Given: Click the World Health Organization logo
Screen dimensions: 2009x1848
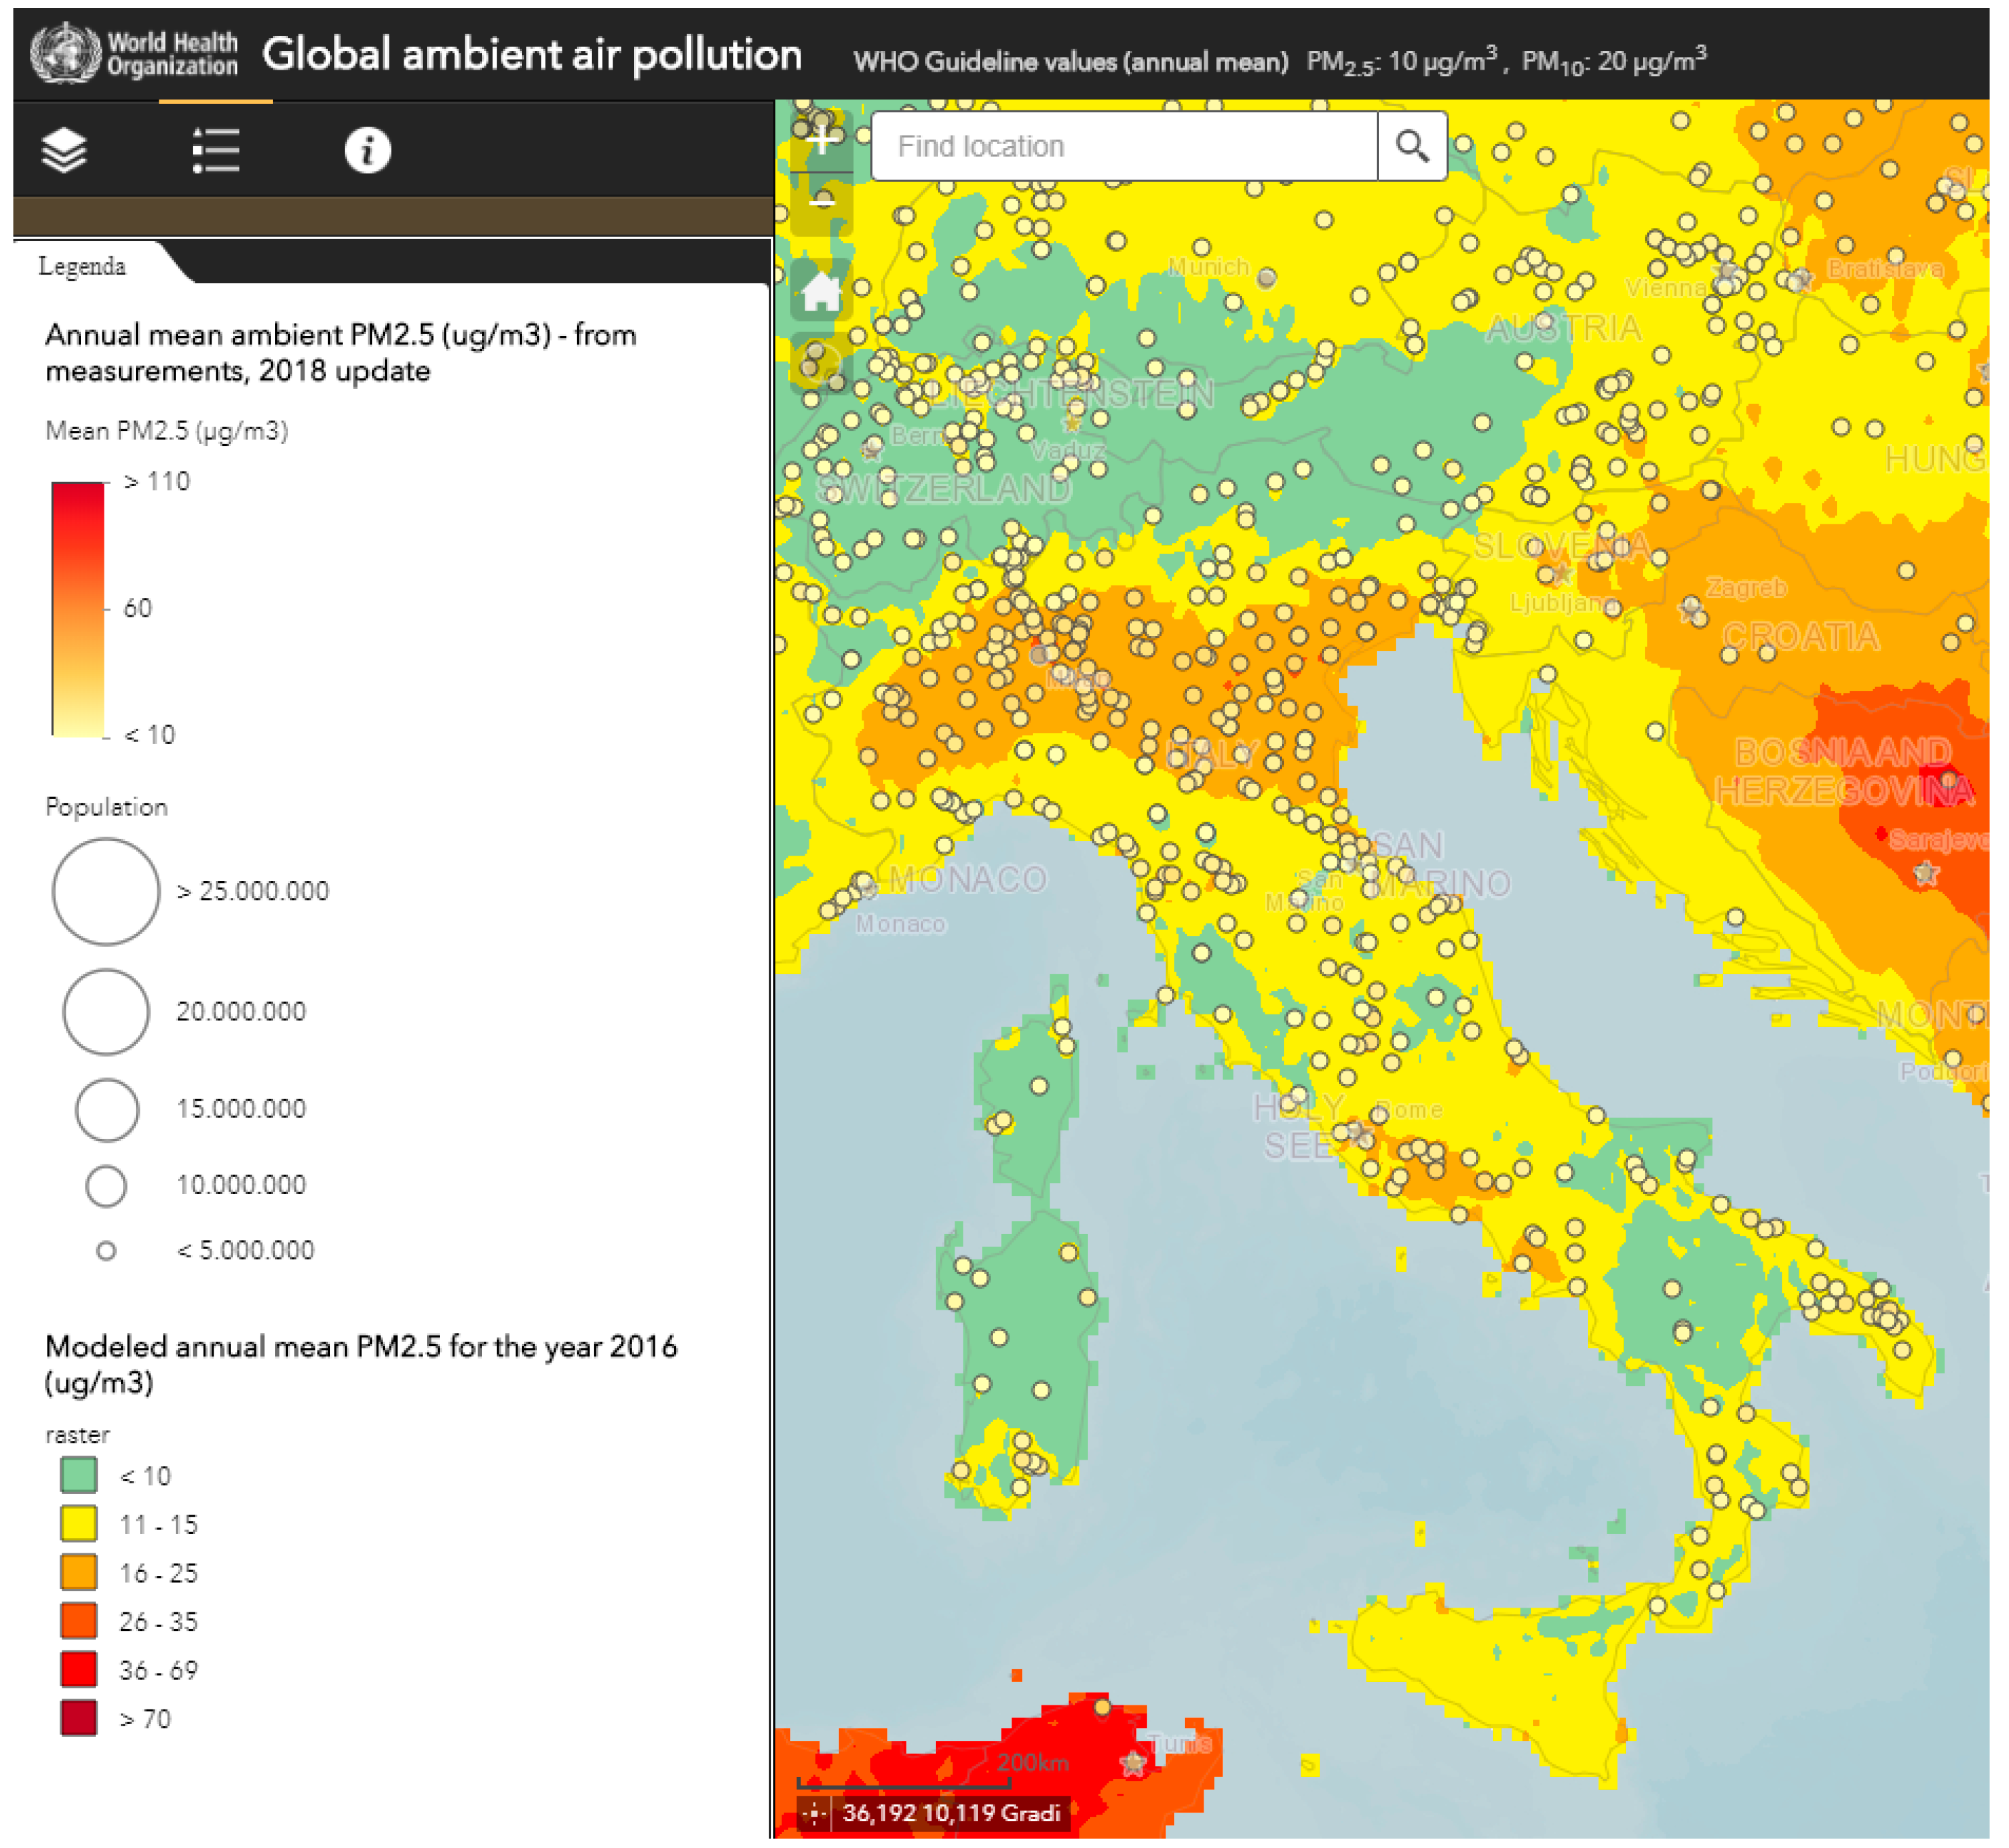Looking at the screenshot, I should point(134,53).
